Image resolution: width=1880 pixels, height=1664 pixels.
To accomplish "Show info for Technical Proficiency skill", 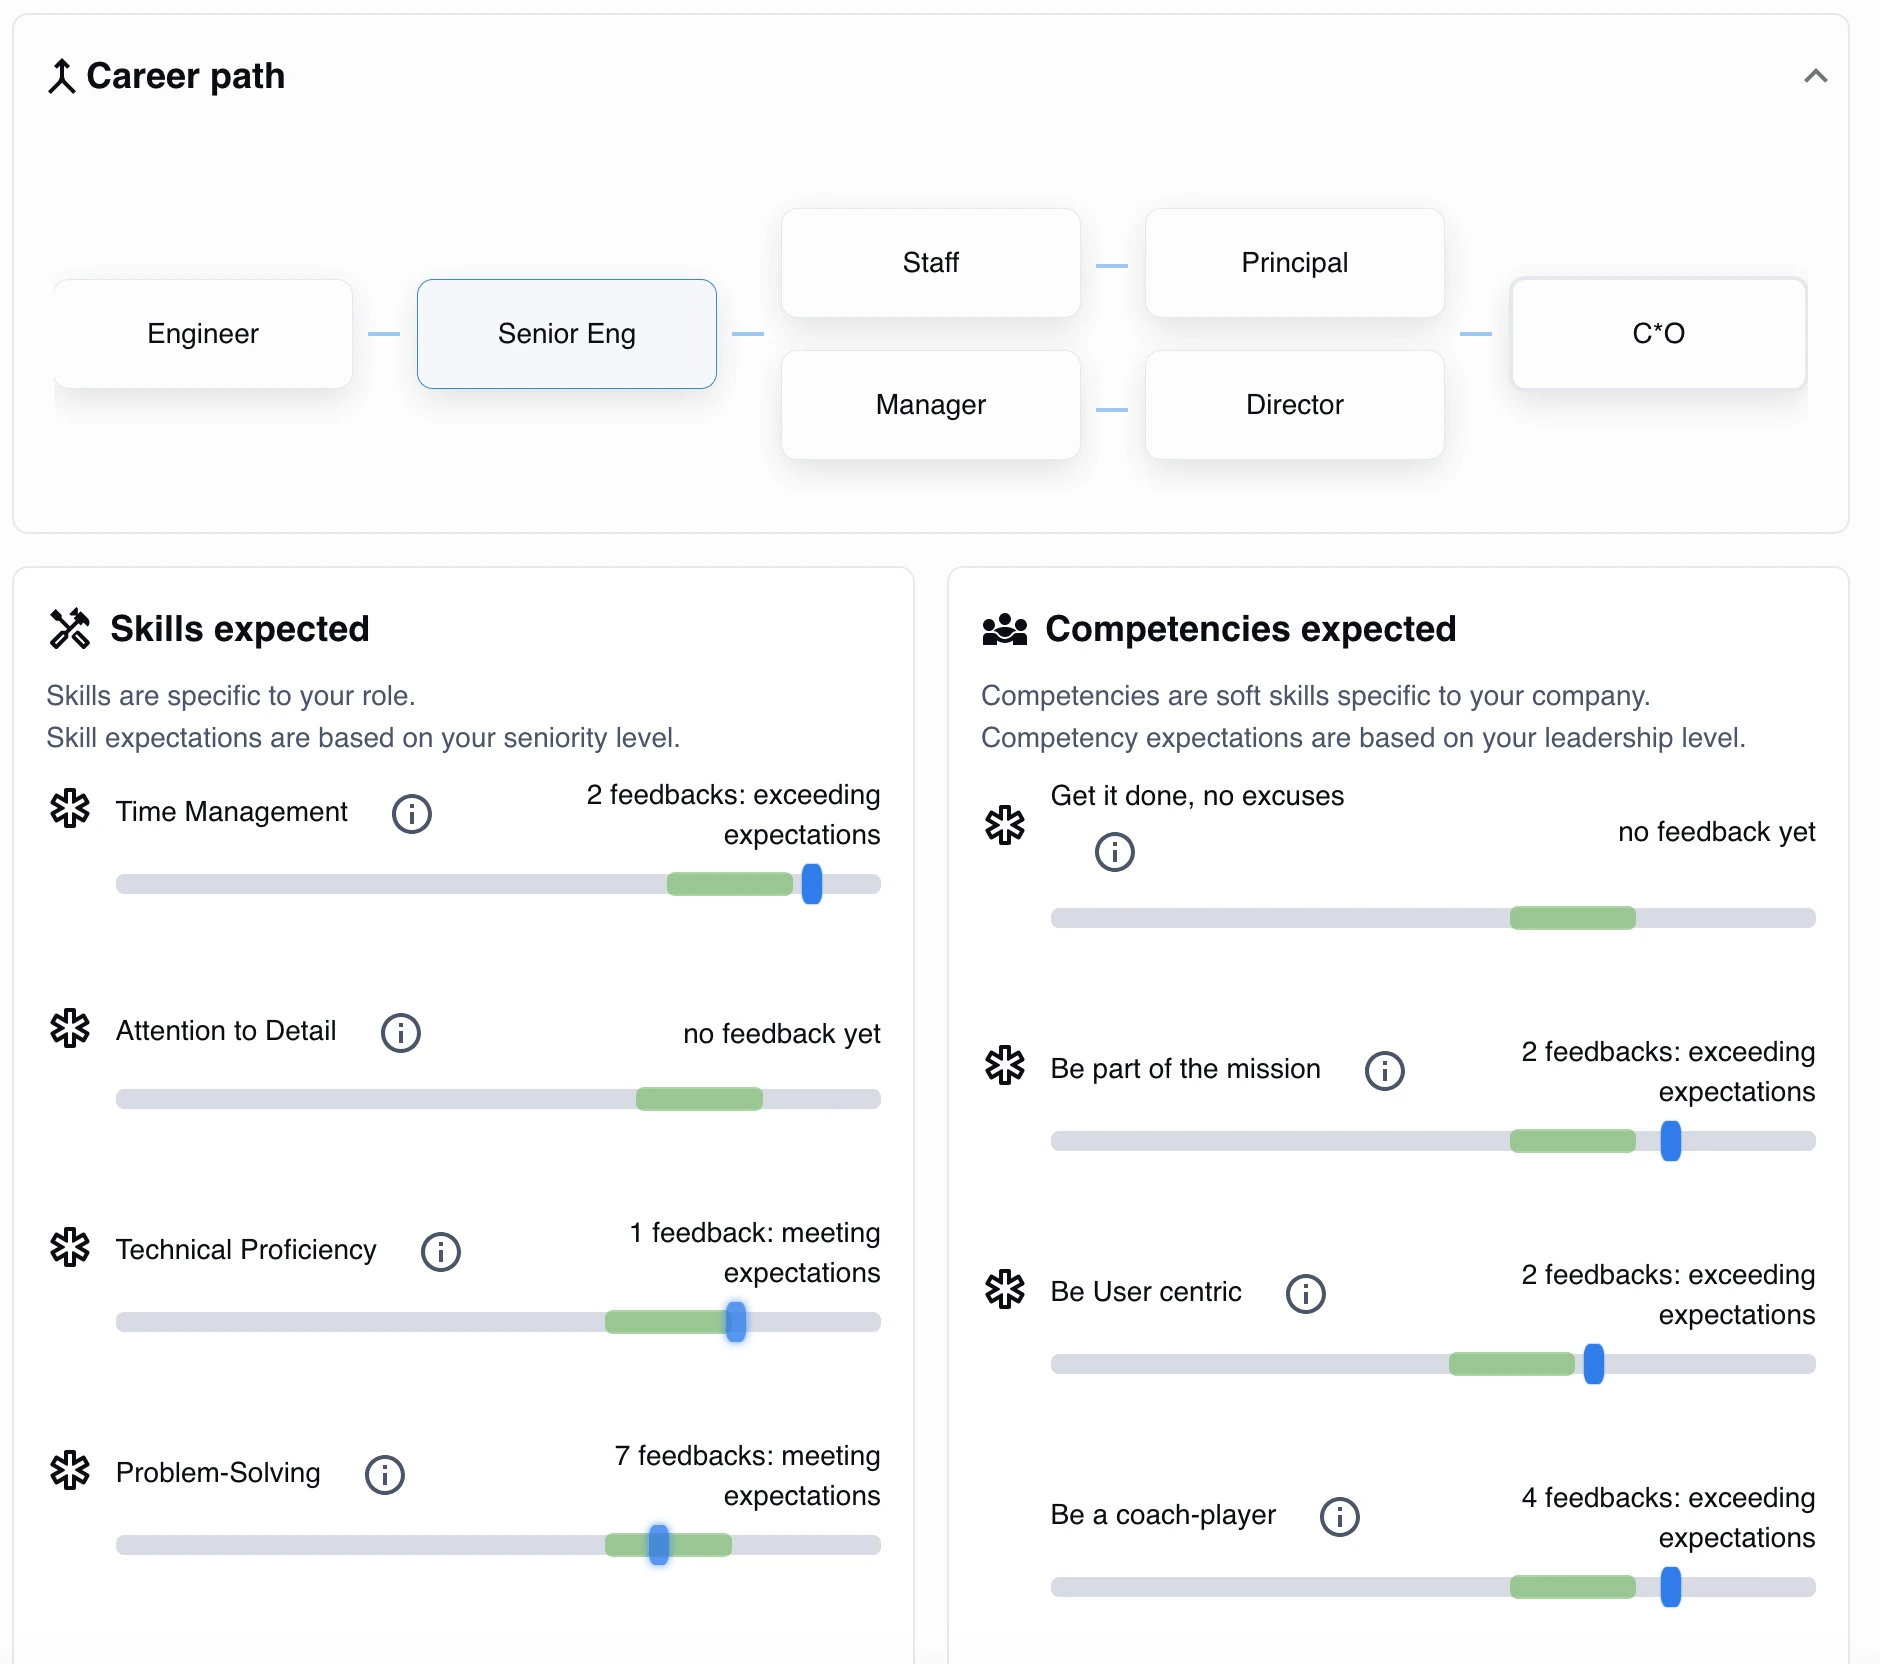I will click(x=441, y=1252).
